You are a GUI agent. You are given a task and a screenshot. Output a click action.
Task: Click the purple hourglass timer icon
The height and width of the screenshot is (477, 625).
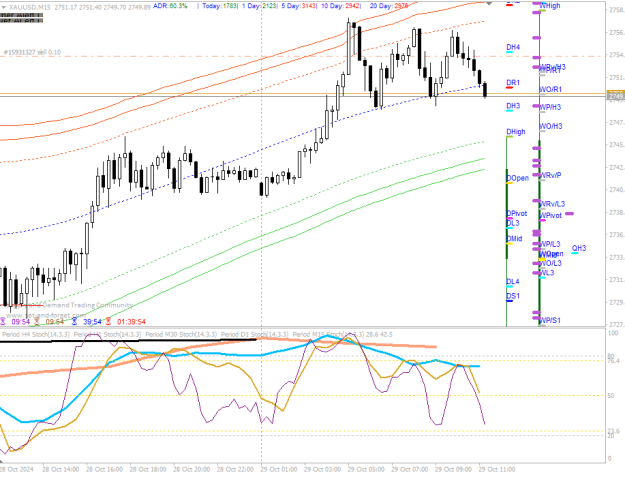point(3,321)
